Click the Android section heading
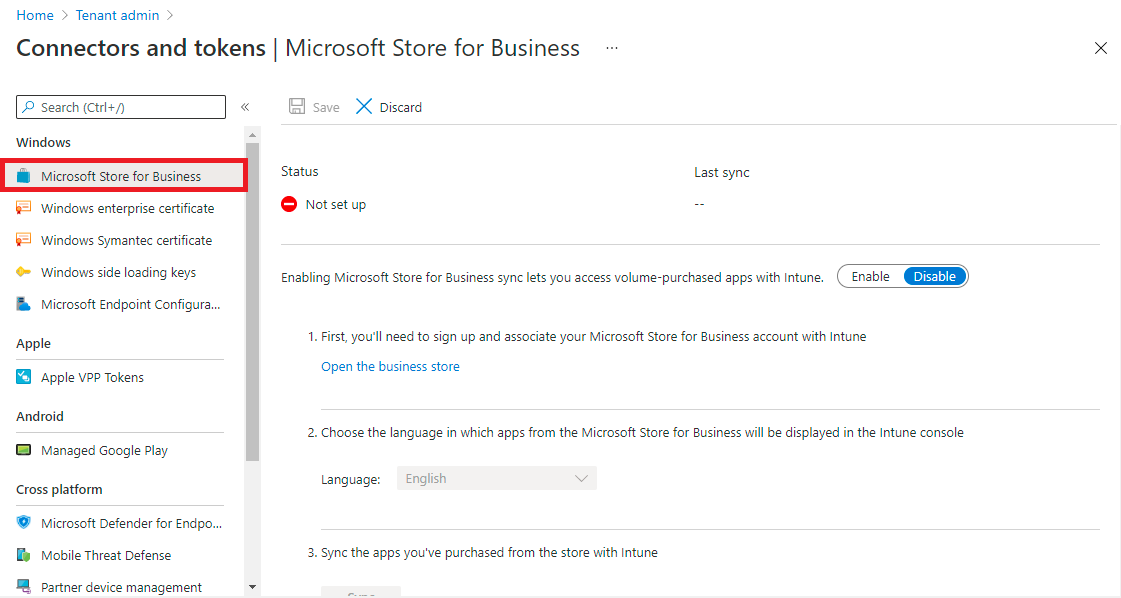 pos(40,416)
